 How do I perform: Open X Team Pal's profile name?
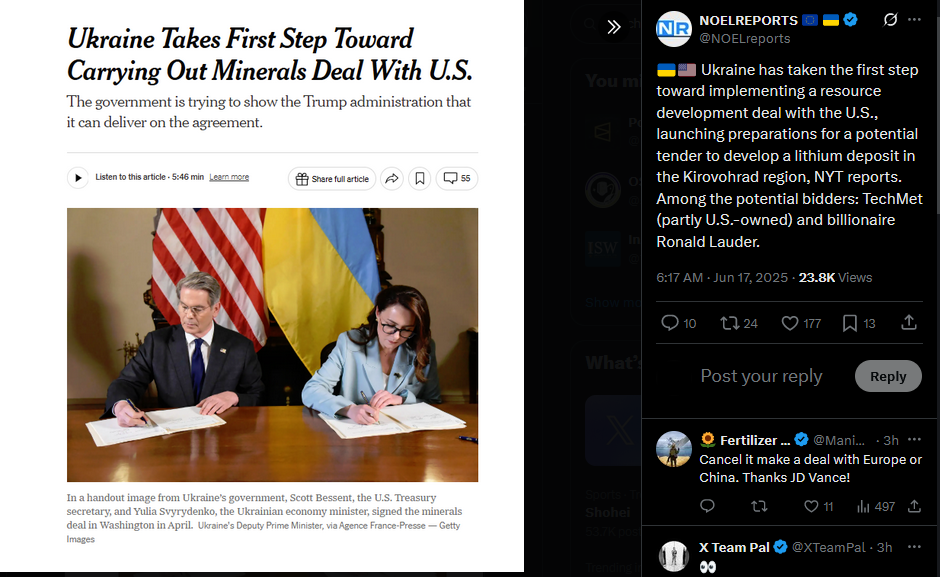pyautogui.click(x=734, y=547)
